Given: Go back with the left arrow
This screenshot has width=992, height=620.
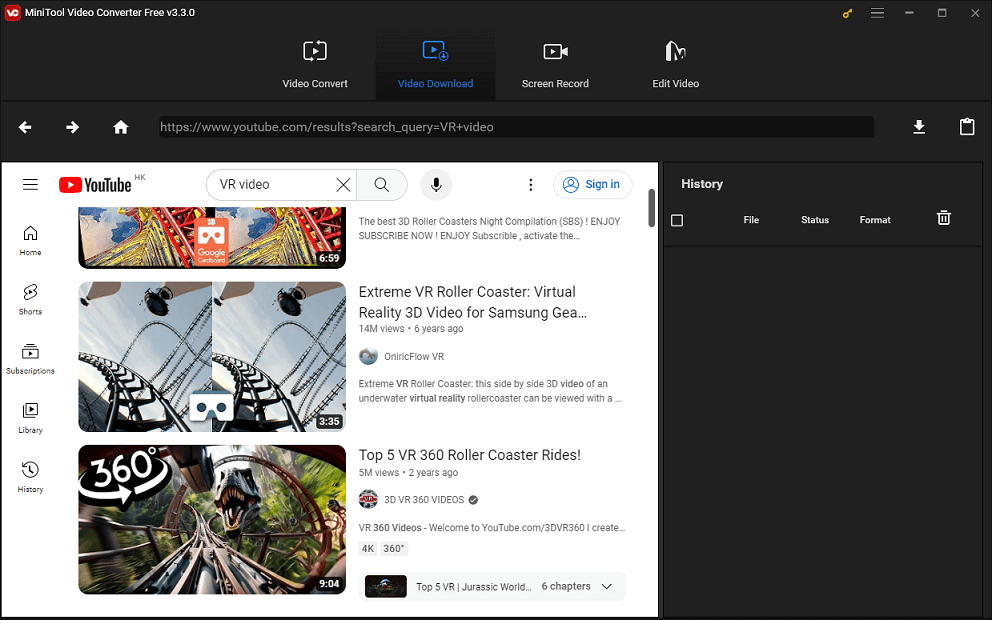Looking at the screenshot, I should point(25,127).
